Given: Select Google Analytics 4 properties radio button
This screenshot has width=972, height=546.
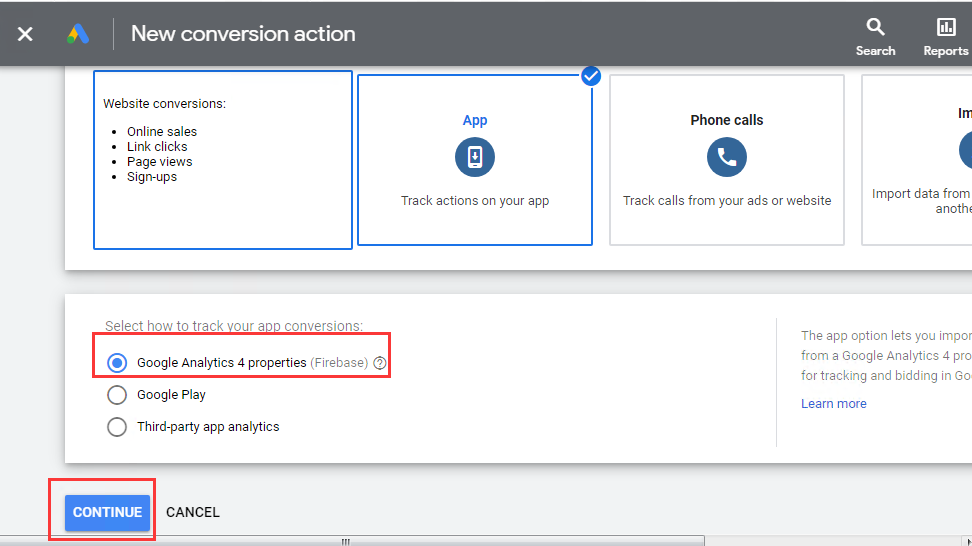Looking at the screenshot, I should coord(117,363).
